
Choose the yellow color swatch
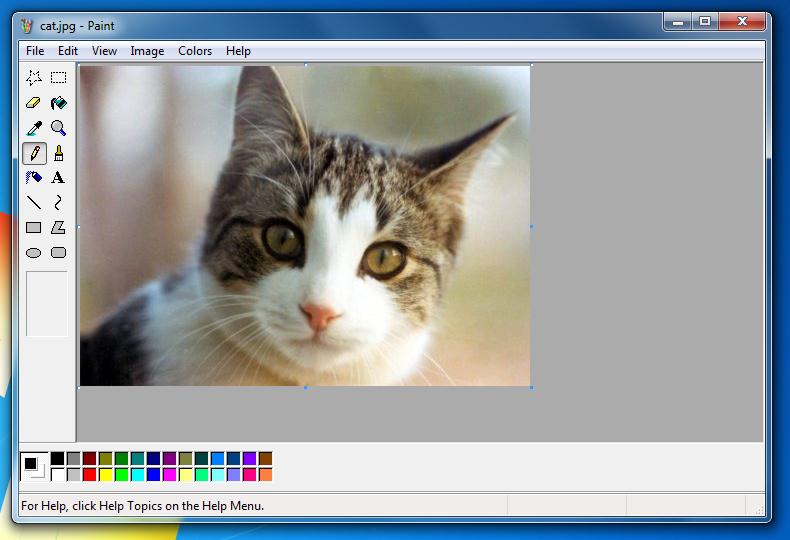point(106,474)
